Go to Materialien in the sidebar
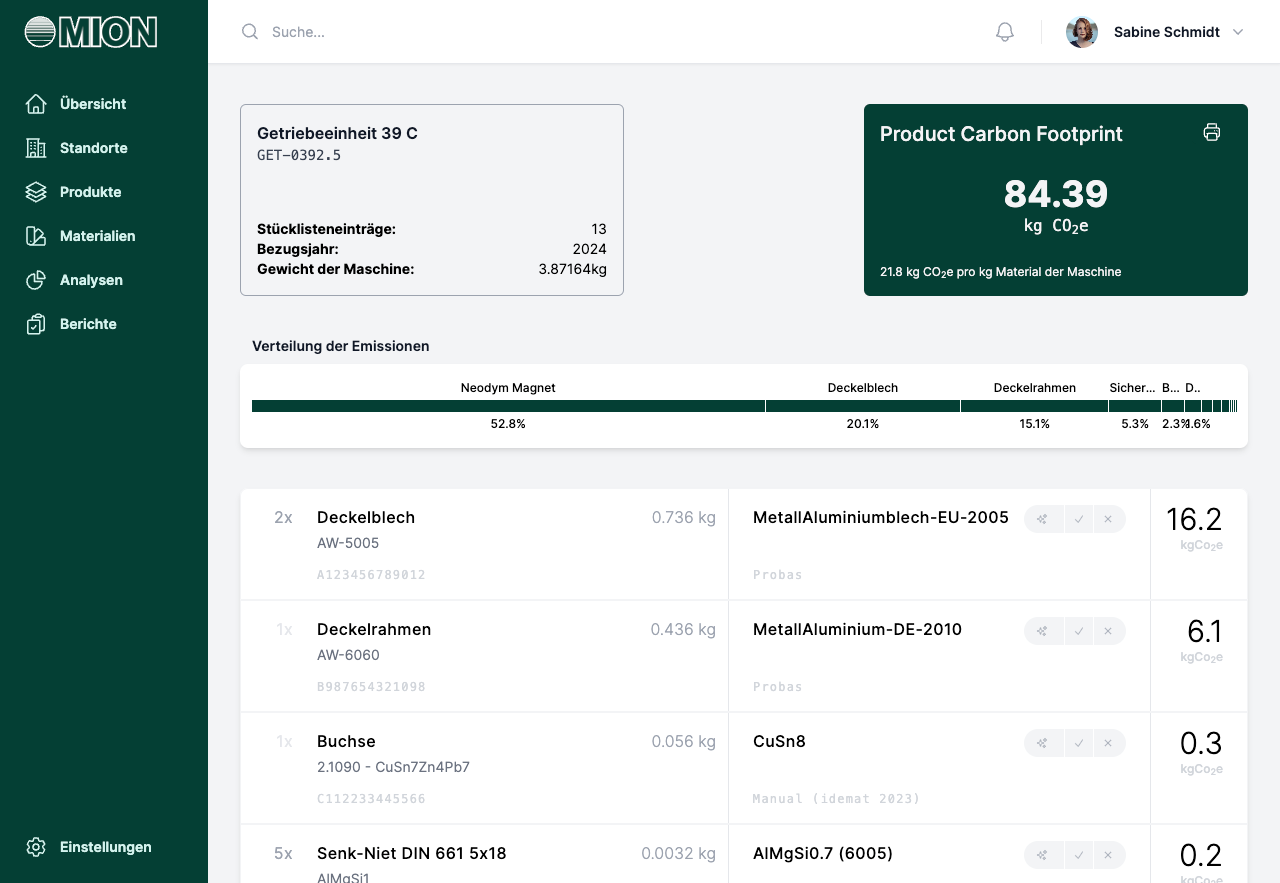 [x=97, y=236]
